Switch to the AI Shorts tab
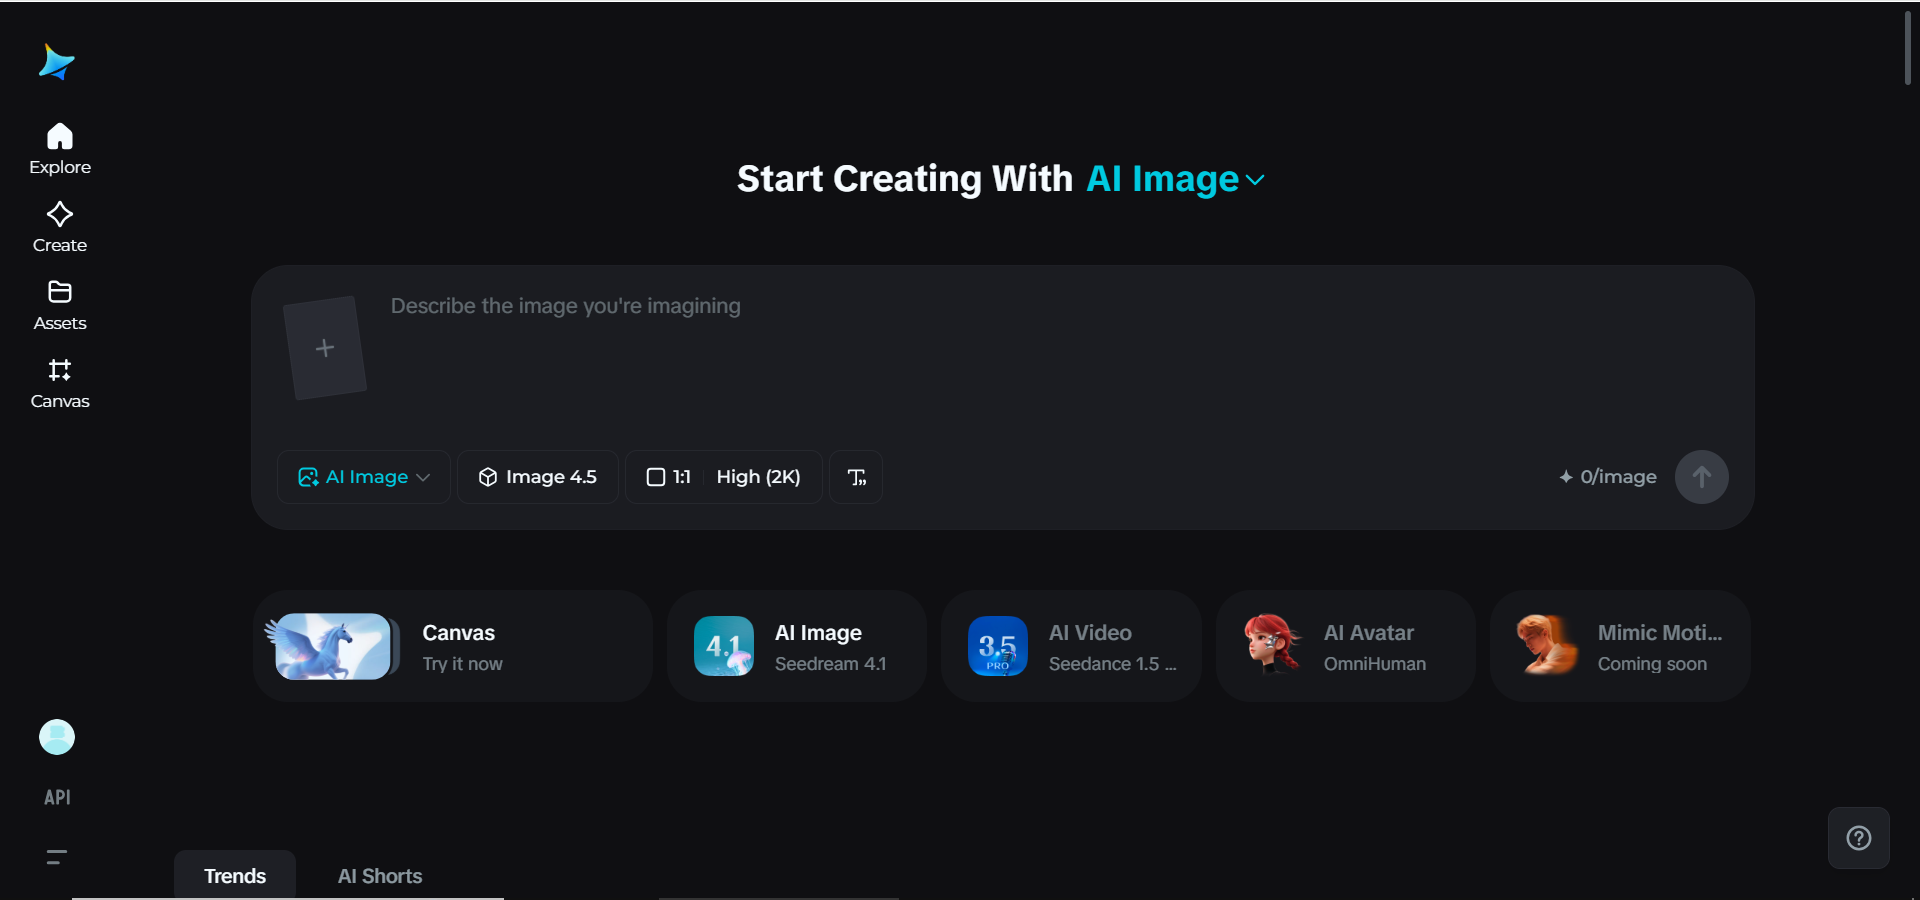1920x900 pixels. tap(380, 876)
